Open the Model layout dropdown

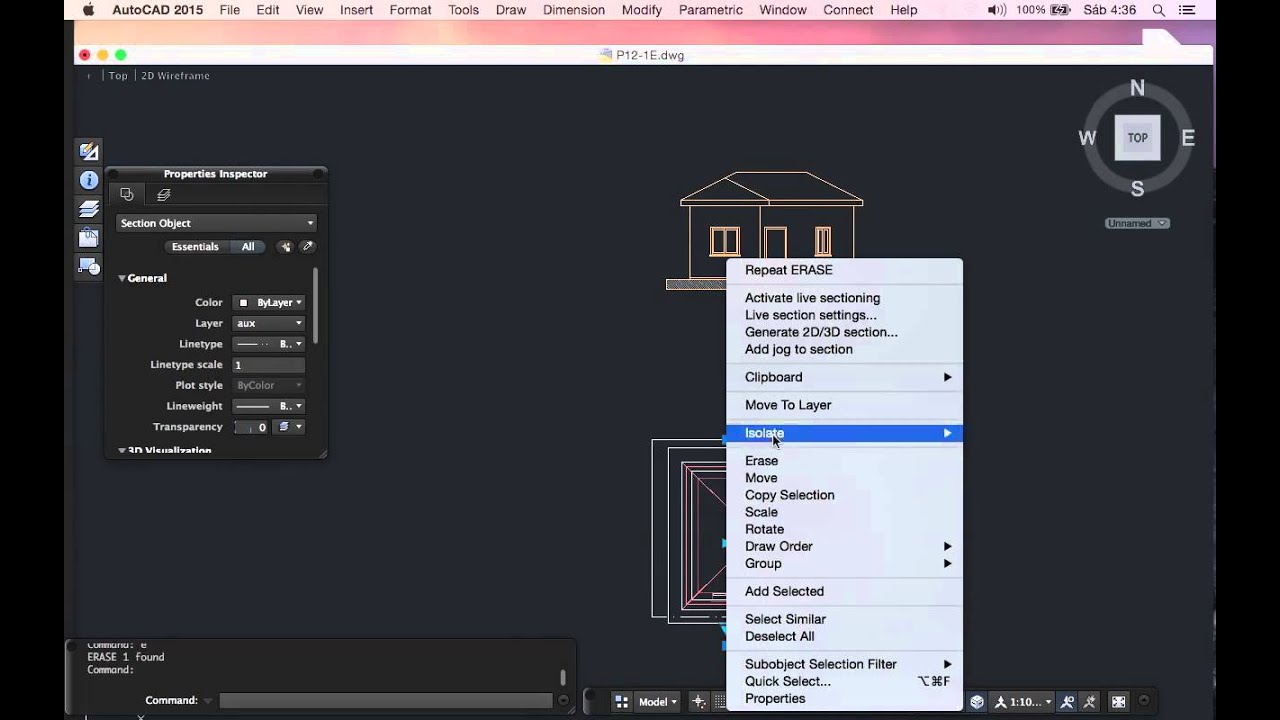(658, 702)
